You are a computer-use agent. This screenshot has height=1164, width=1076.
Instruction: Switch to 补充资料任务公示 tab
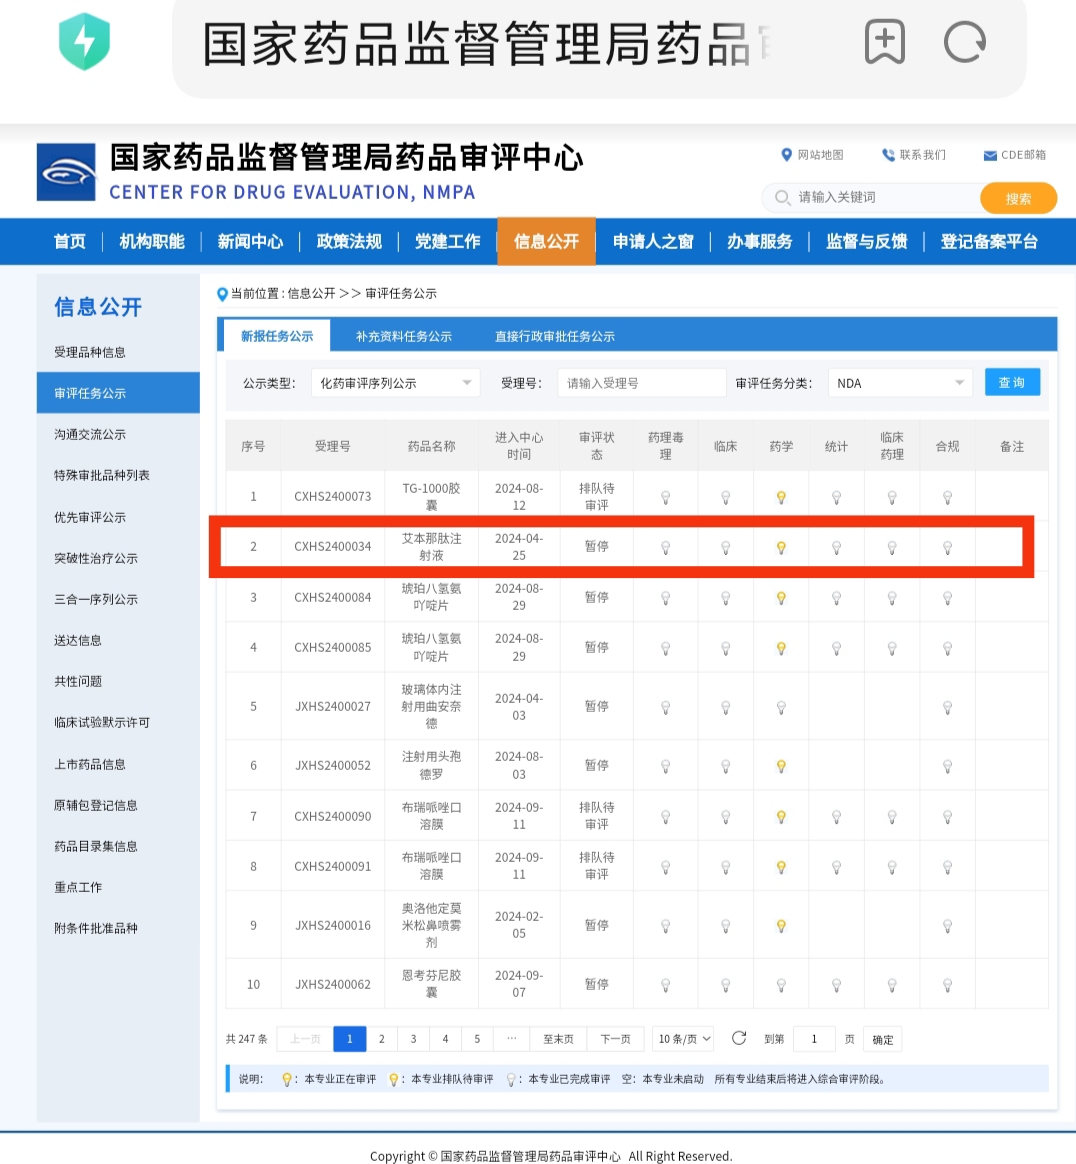[x=404, y=336]
